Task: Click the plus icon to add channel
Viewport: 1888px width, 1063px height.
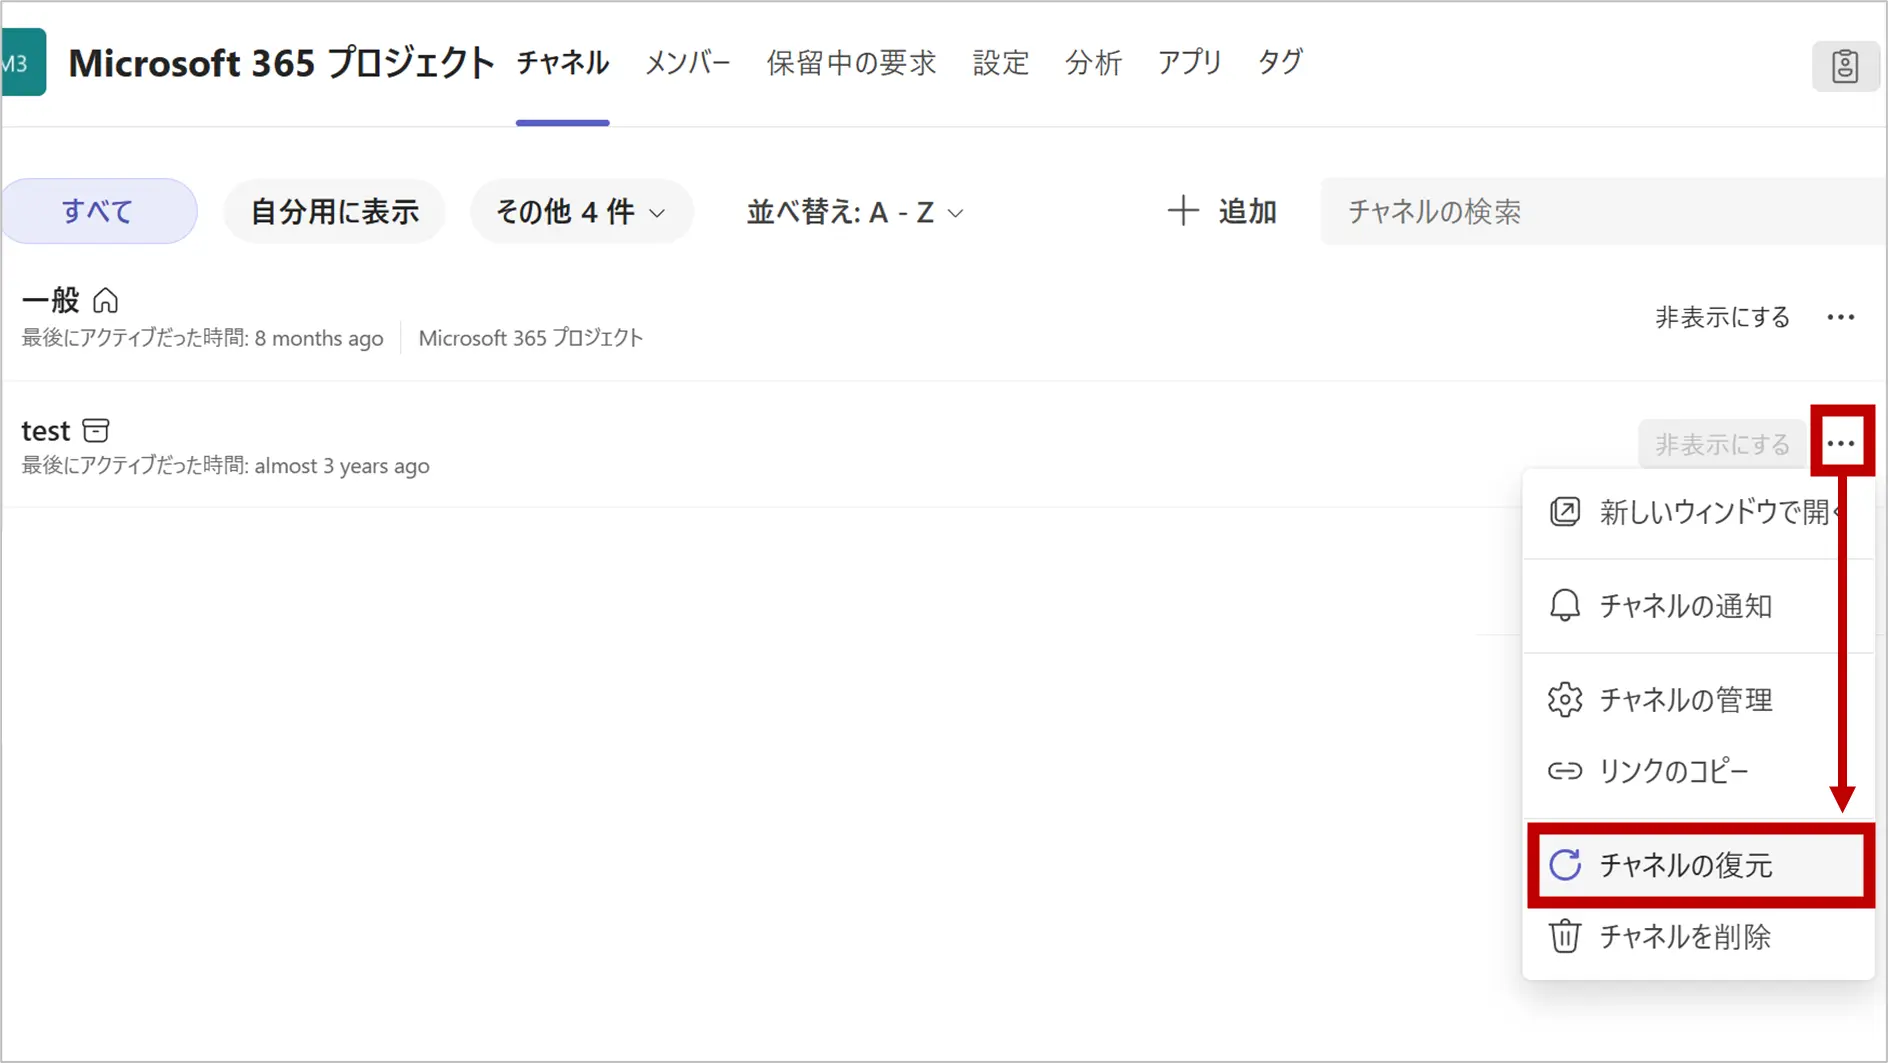Action: [1182, 211]
